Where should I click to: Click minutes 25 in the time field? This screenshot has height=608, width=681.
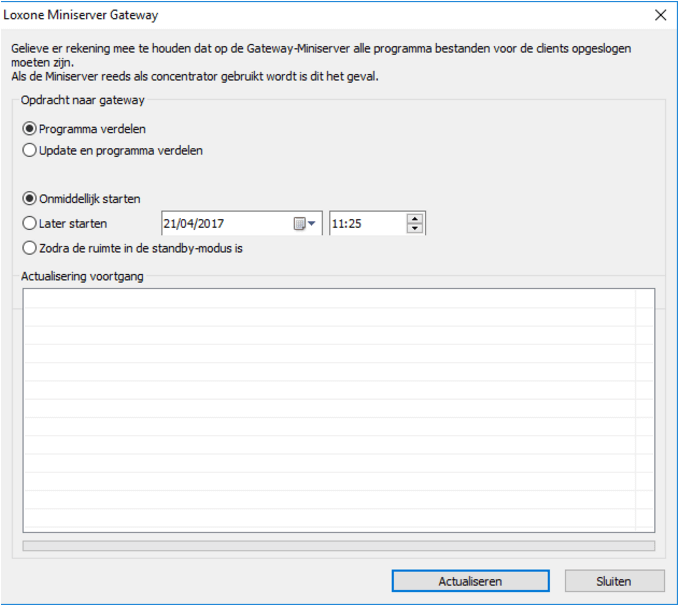coord(353,224)
